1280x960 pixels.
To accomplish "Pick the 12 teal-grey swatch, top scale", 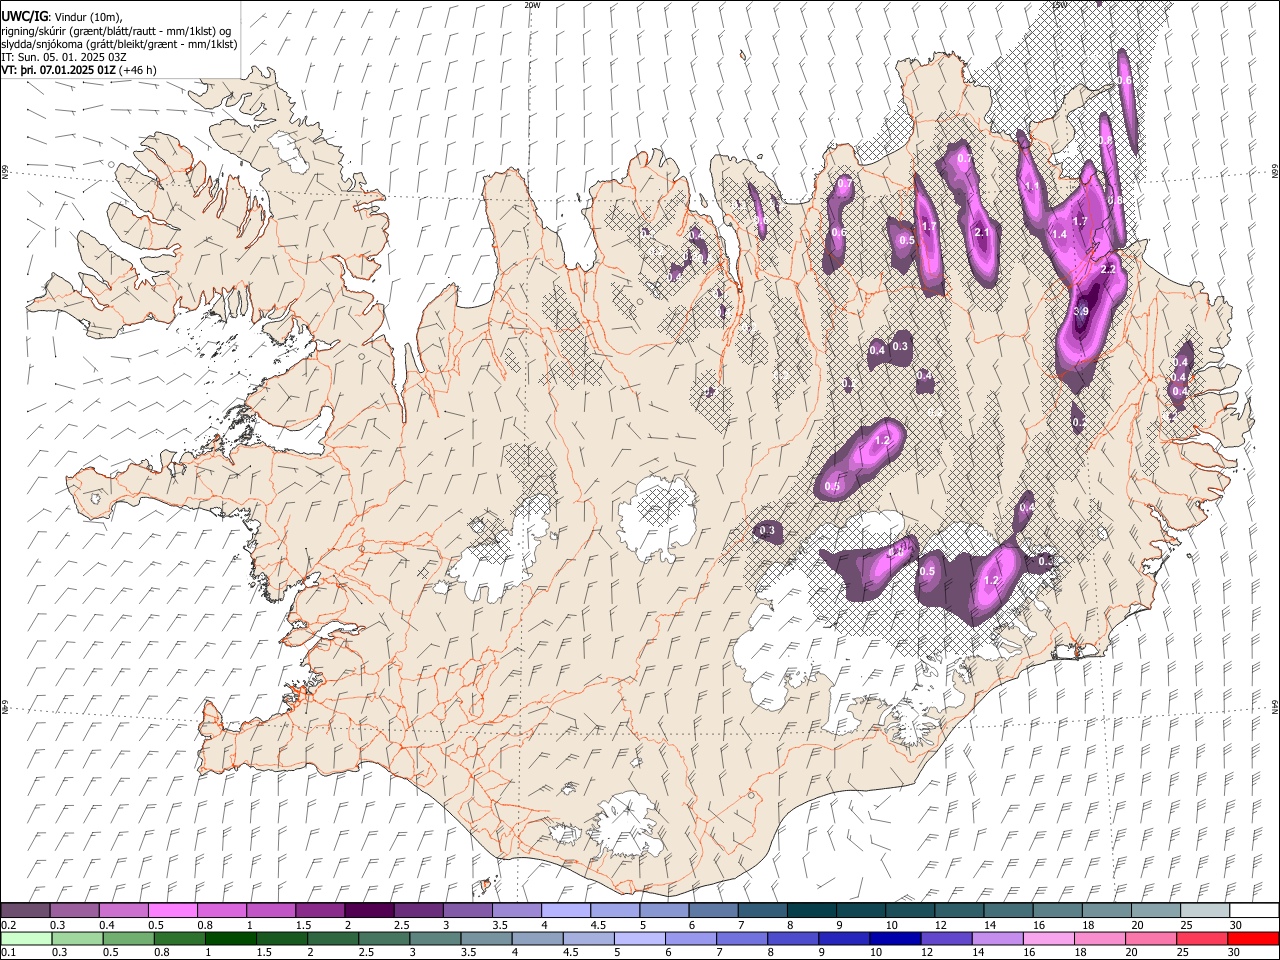I will (959, 910).
